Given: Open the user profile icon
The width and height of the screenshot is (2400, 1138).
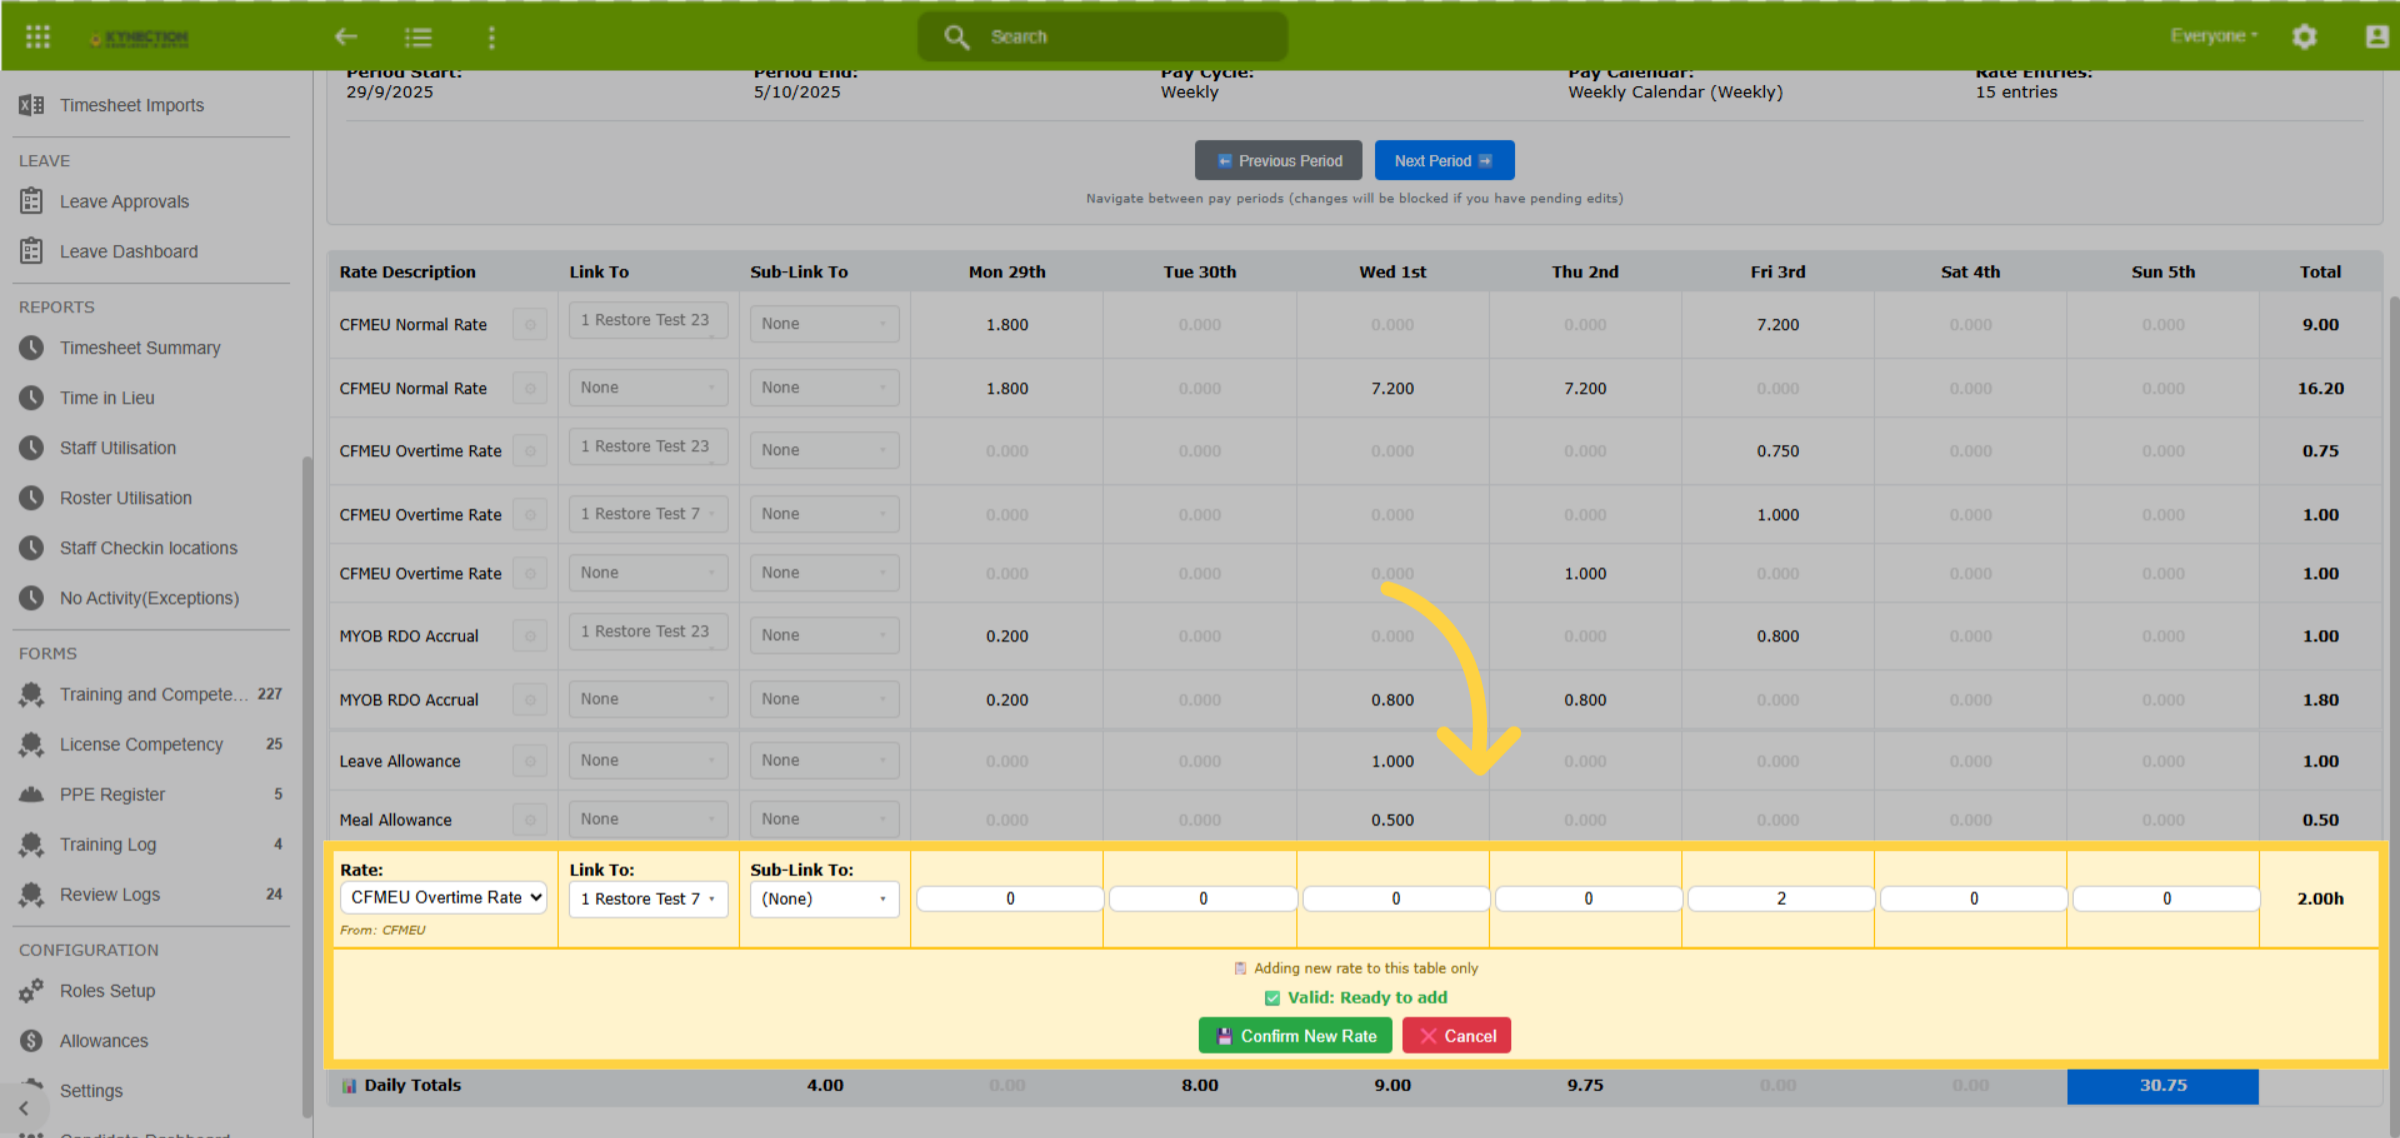Looking at the screenshot, I should tap(2377, 37).
